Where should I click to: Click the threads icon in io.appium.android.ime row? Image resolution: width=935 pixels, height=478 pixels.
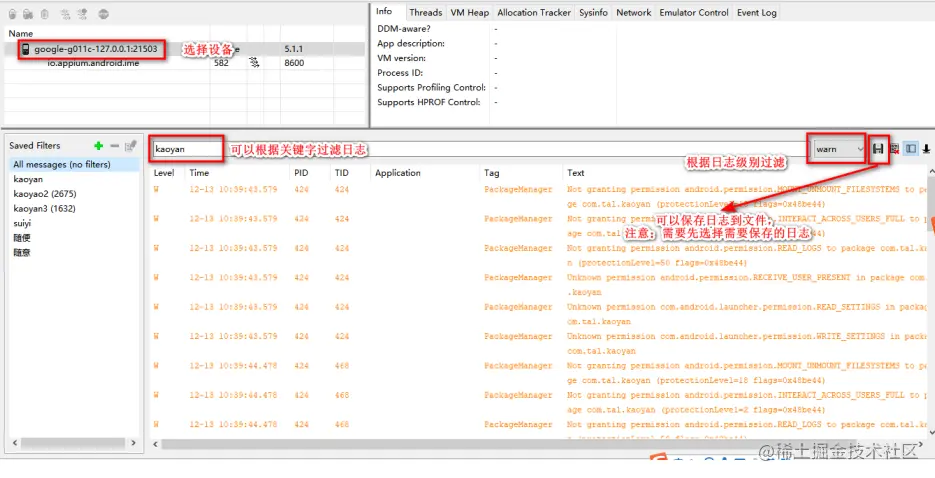(x=255, y=63)
